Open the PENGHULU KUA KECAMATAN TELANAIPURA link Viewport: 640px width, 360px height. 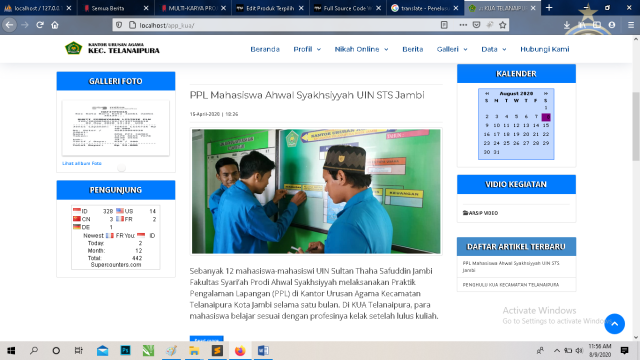(x=511, y=284)
